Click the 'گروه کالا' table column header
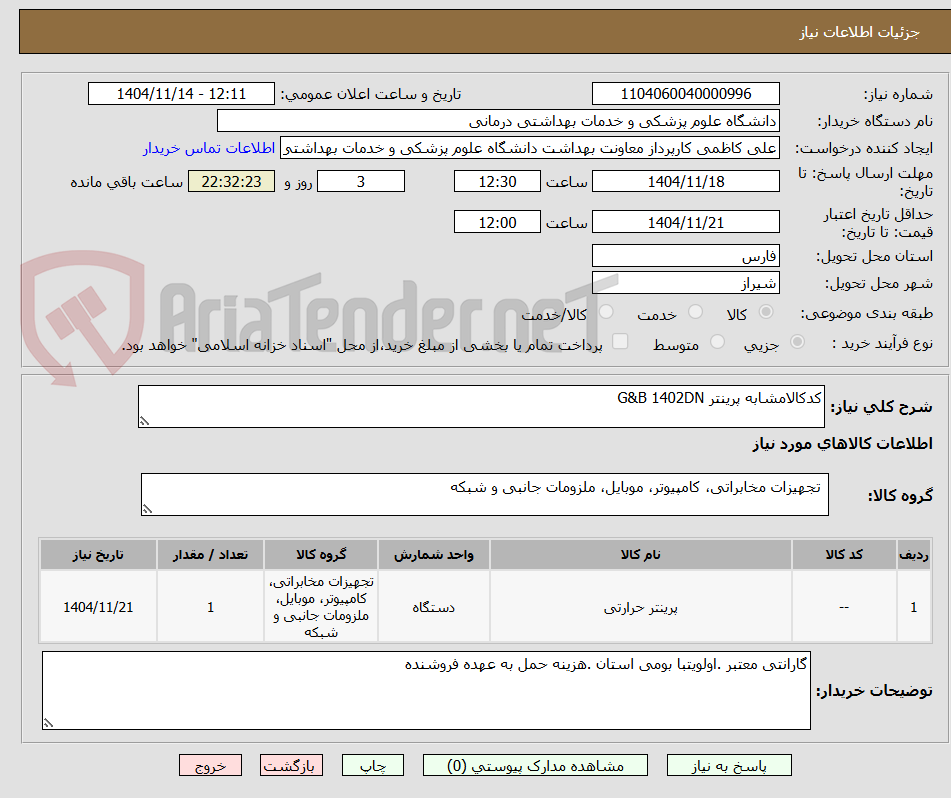The width and height of the screenshot is (951, 798). tap(321, 555)
